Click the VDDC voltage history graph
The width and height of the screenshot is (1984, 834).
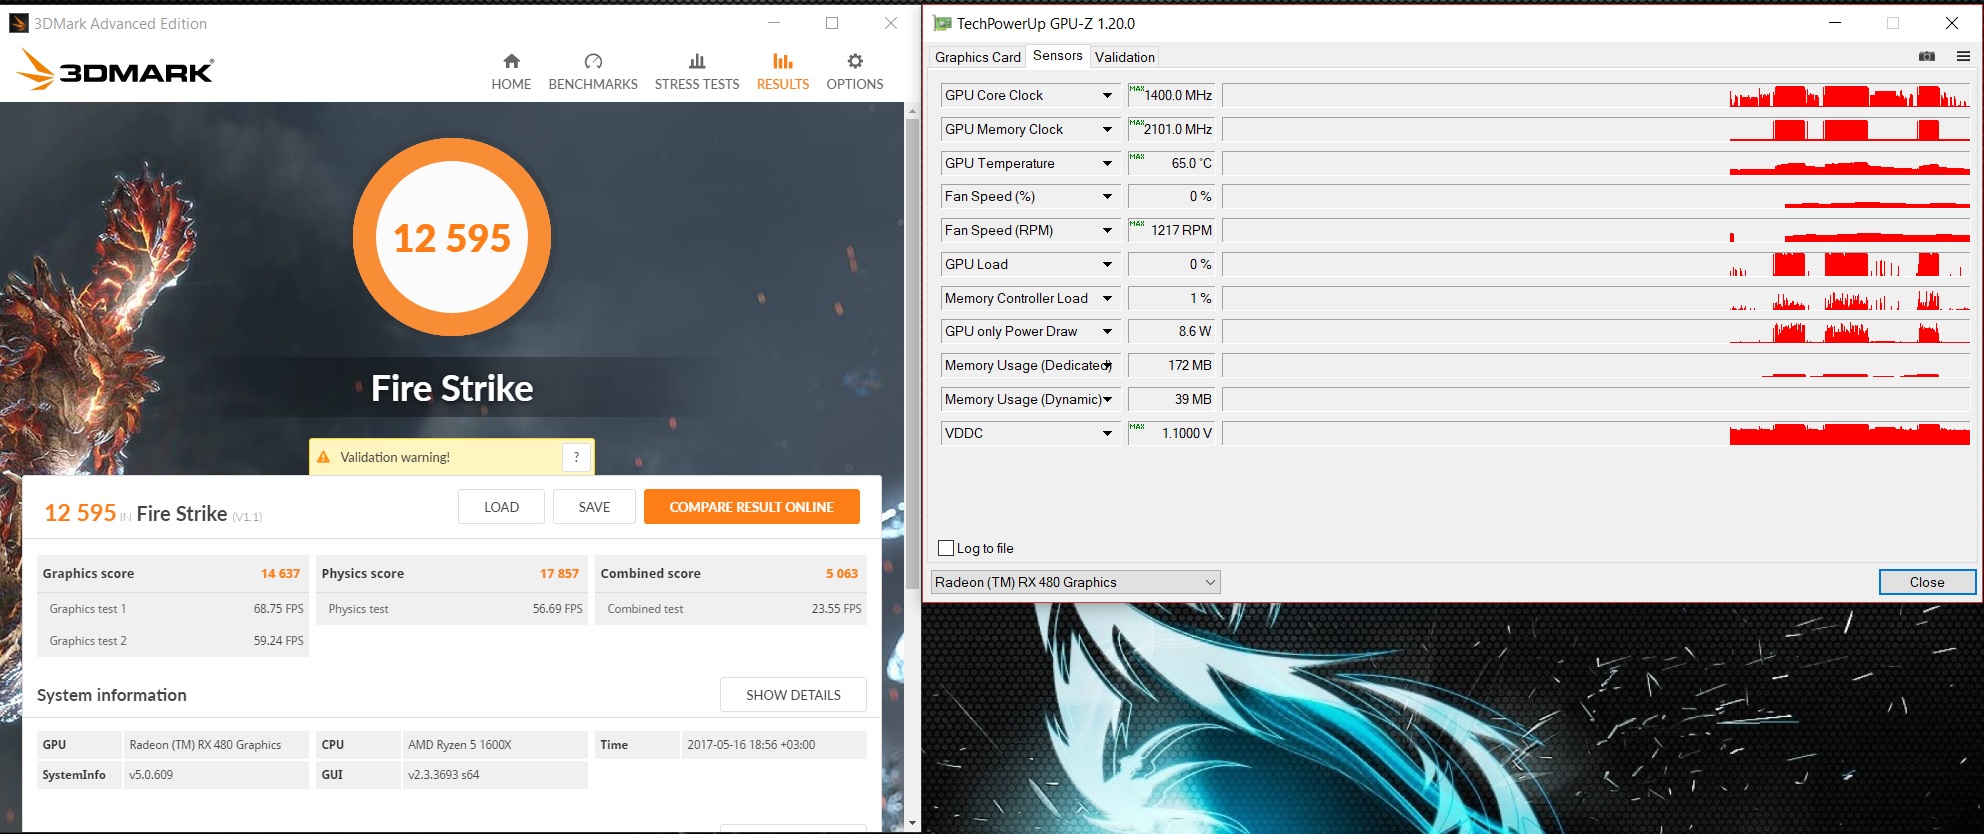[x=1596, y=434]
